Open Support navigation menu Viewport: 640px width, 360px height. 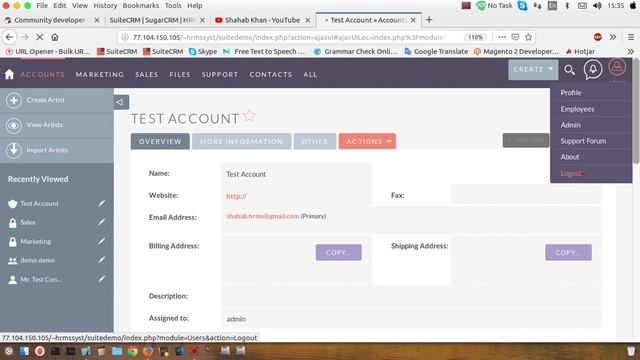(220, 75)
